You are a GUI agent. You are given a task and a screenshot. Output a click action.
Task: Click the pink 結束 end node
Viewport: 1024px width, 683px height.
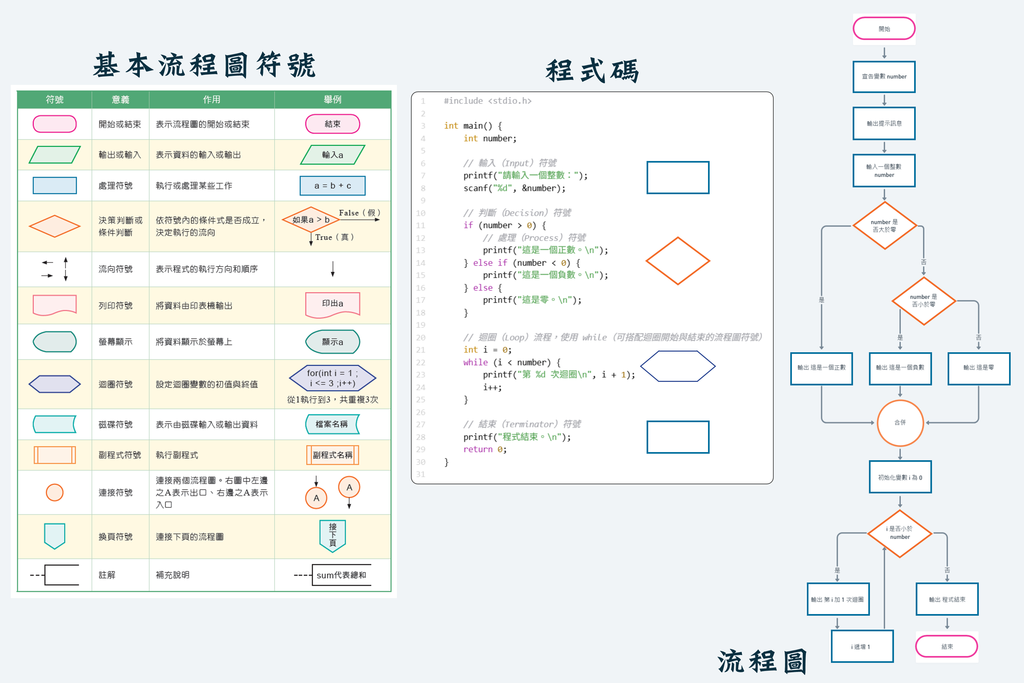tap(946, 646)
